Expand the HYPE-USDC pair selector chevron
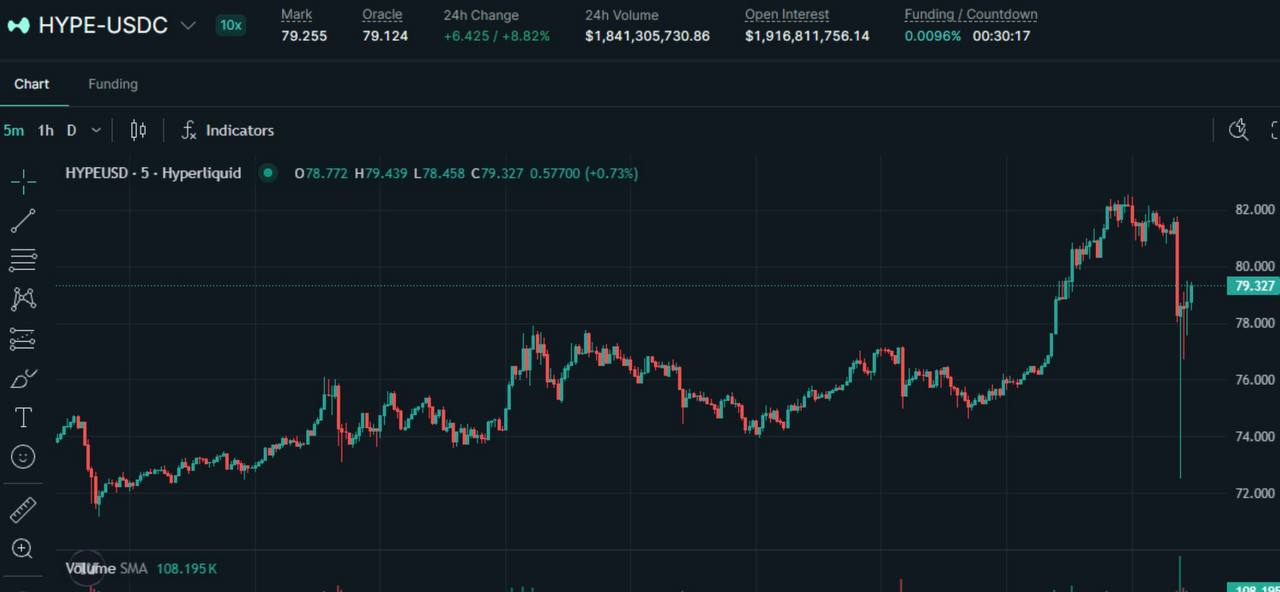Screen dimensions: 1280x592 (187, 26)
